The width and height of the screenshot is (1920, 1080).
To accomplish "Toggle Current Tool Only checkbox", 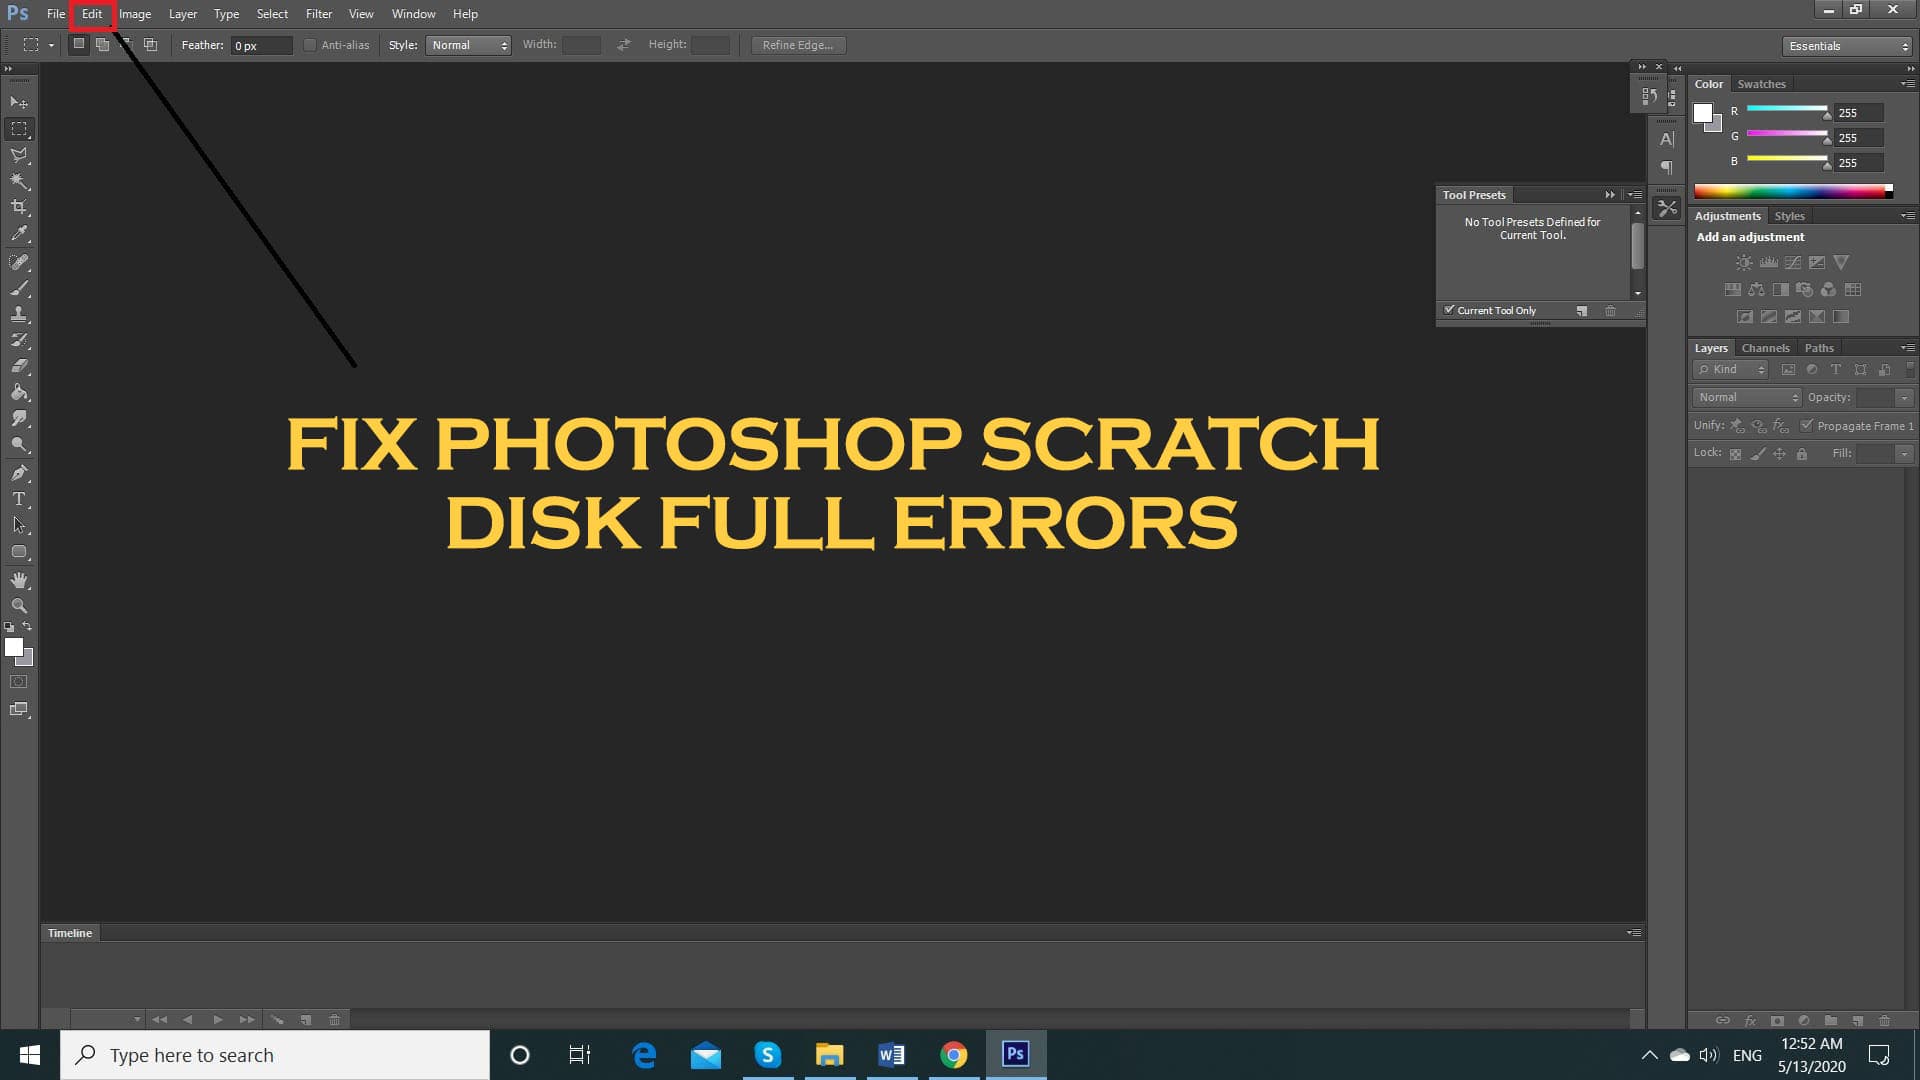I will point(1449,310).
